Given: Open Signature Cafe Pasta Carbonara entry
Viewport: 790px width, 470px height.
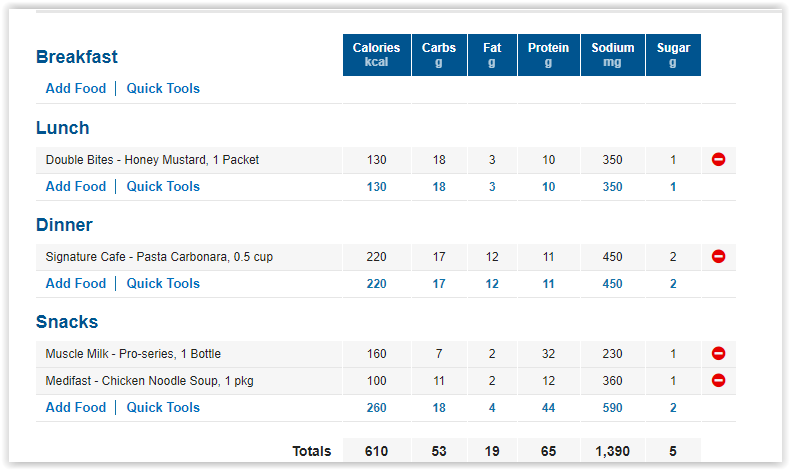Looking at the screenshot, I should (x=159, y=257).
